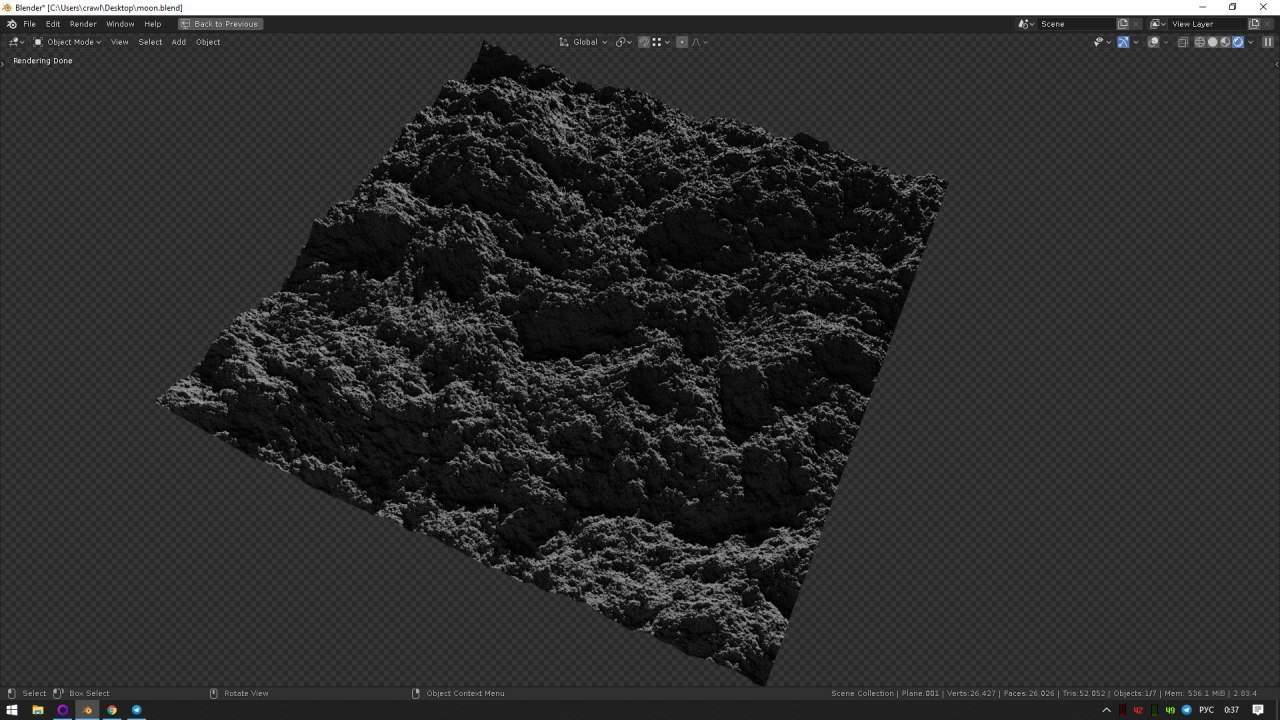Show hidden system tray icons
1280x720 pixels.
(x=1106, y=710)
